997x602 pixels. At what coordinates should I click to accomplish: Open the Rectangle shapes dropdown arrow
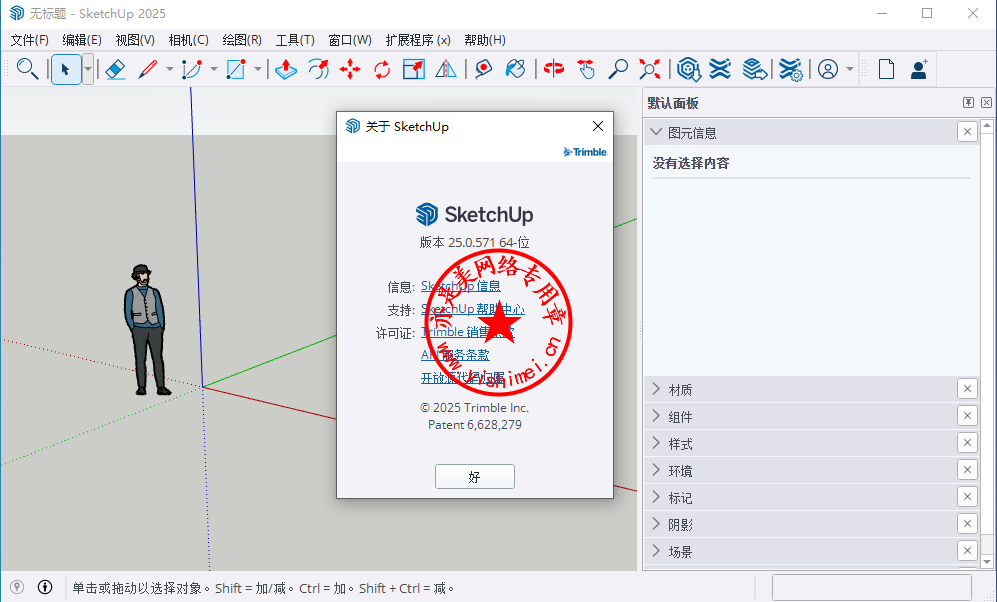[258, 69]
